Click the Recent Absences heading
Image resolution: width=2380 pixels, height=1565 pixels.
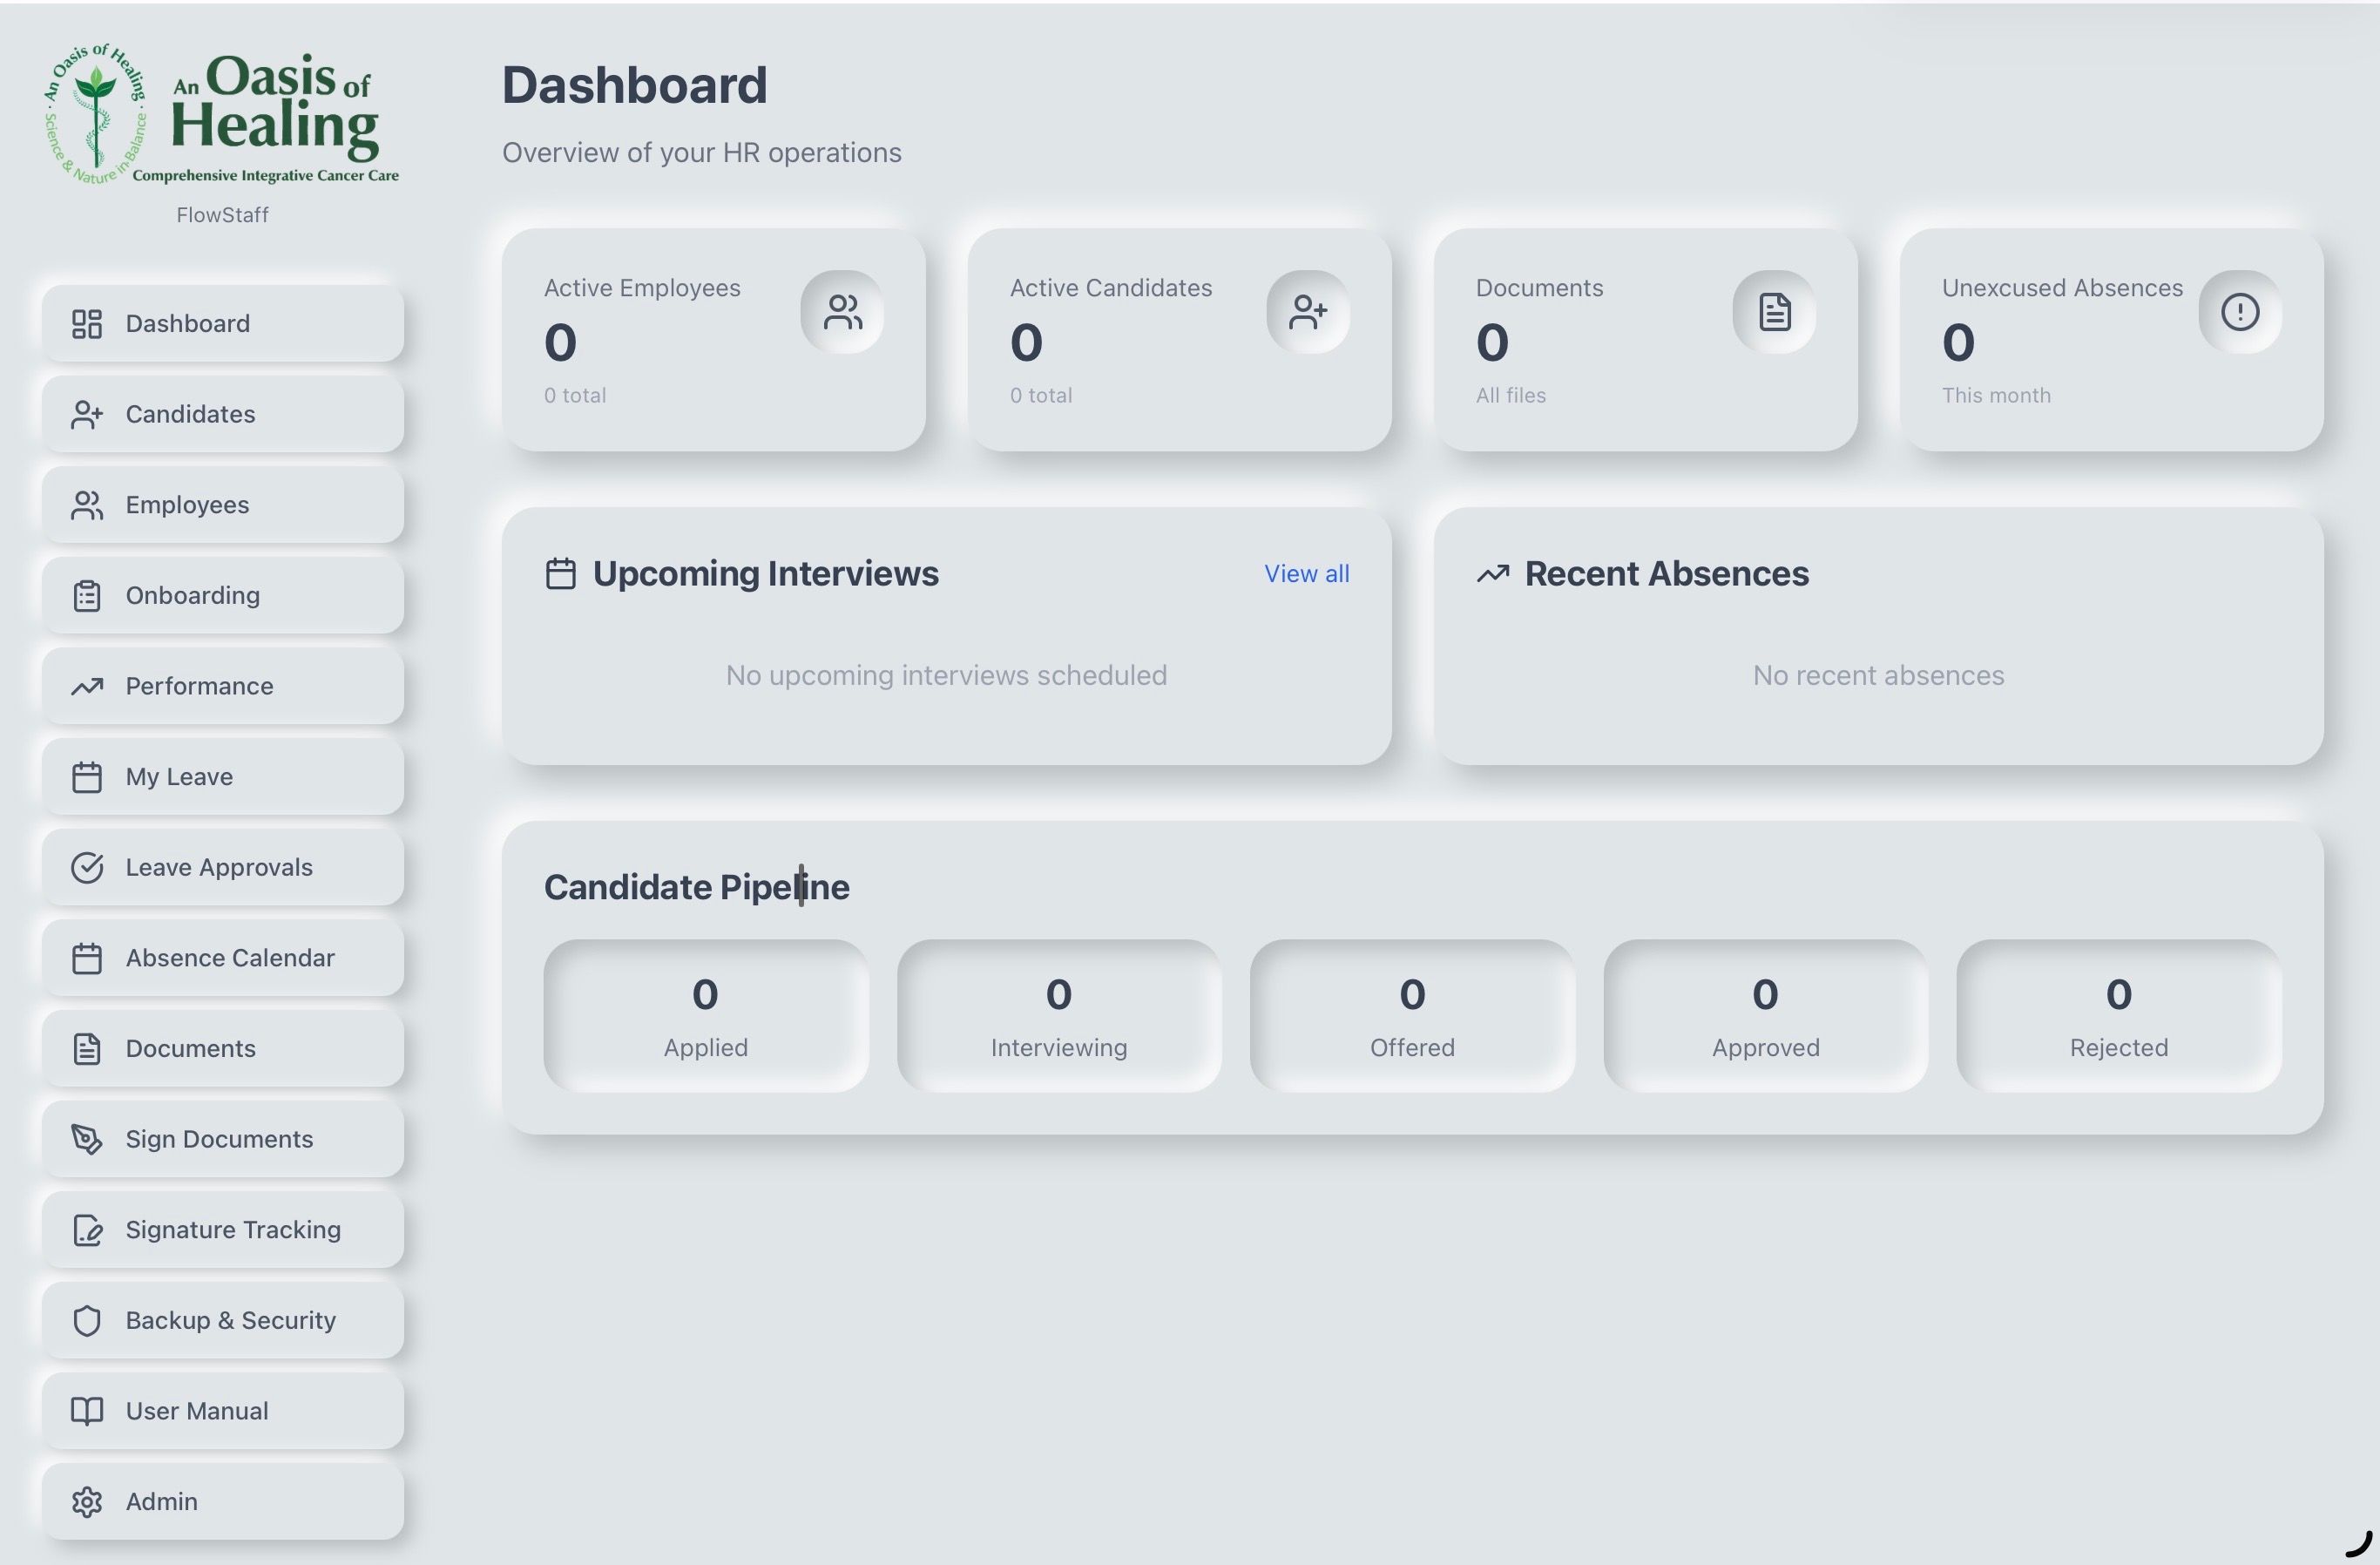tap(1666, 574)
